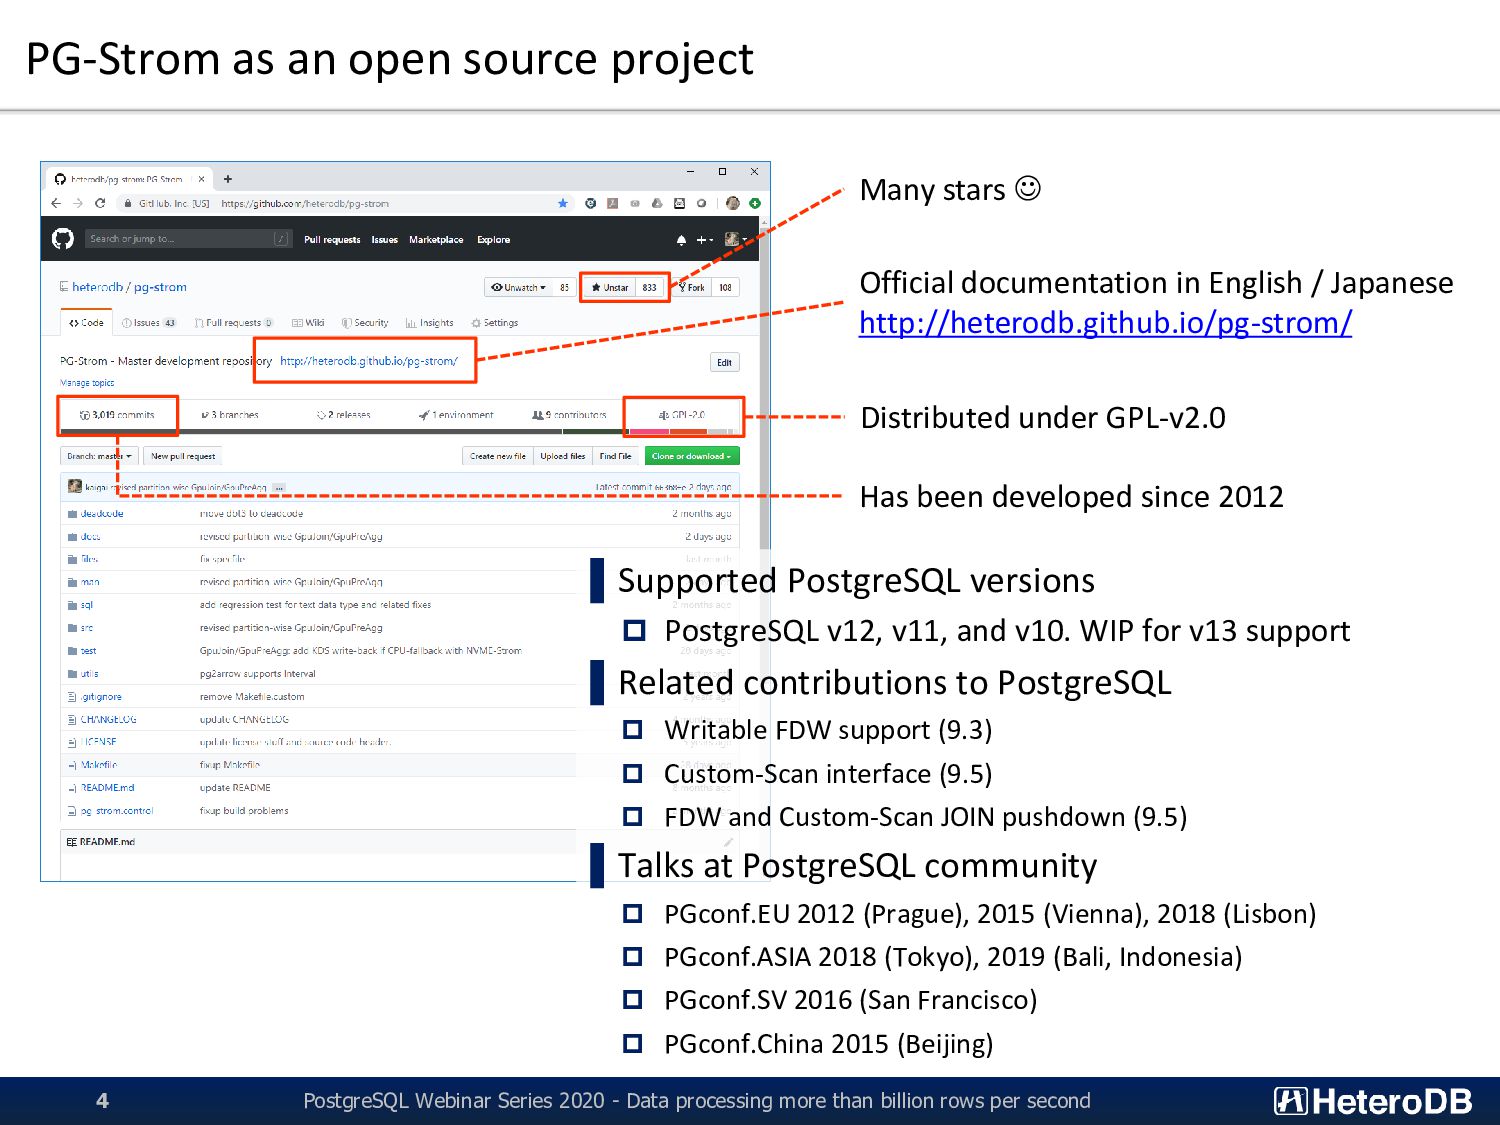Click the browser profile avatar icon

733,203
